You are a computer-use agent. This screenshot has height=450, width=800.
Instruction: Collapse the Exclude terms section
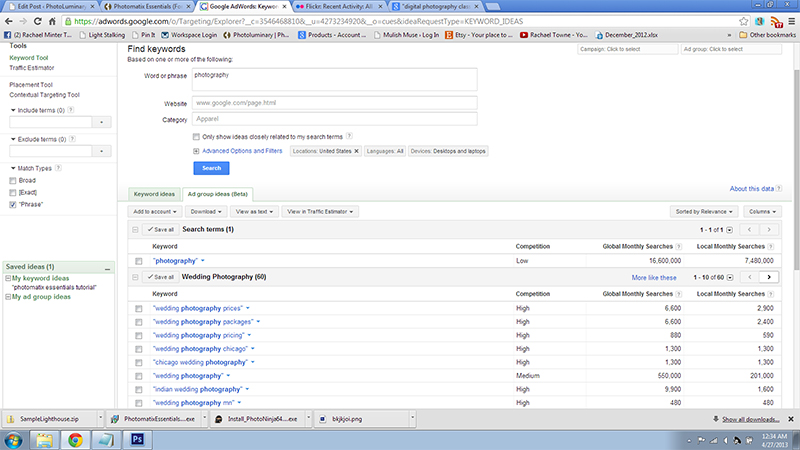pyautogui.click(x=13, y=139)
